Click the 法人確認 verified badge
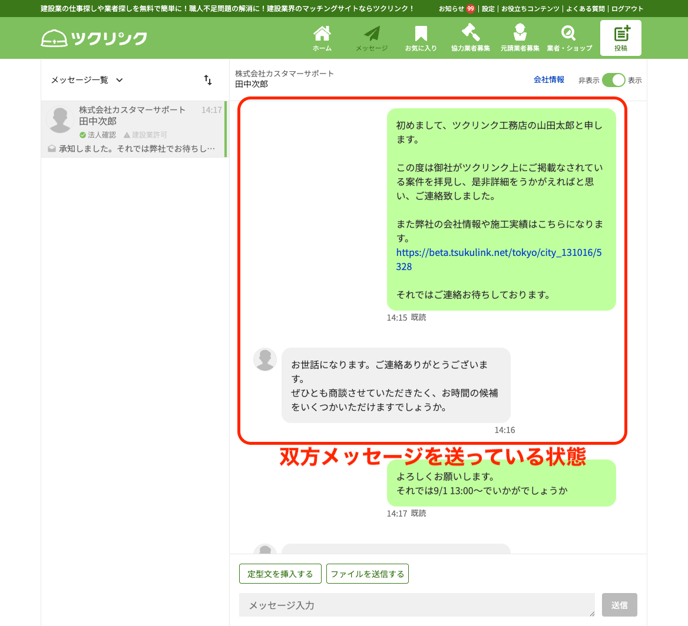The height and width of the screenshot is (626, 688). 98,135
